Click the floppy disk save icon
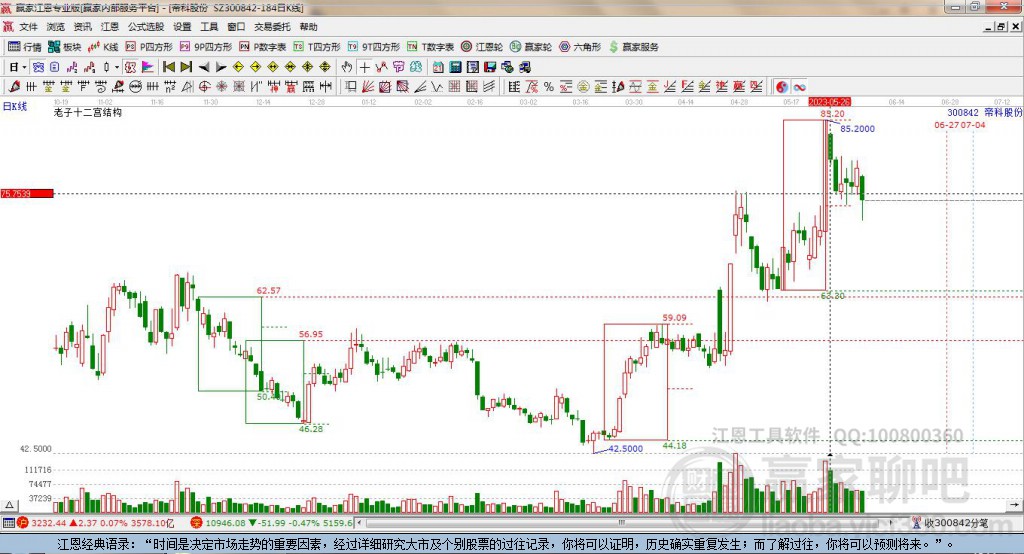 click(x=490, y=67)
